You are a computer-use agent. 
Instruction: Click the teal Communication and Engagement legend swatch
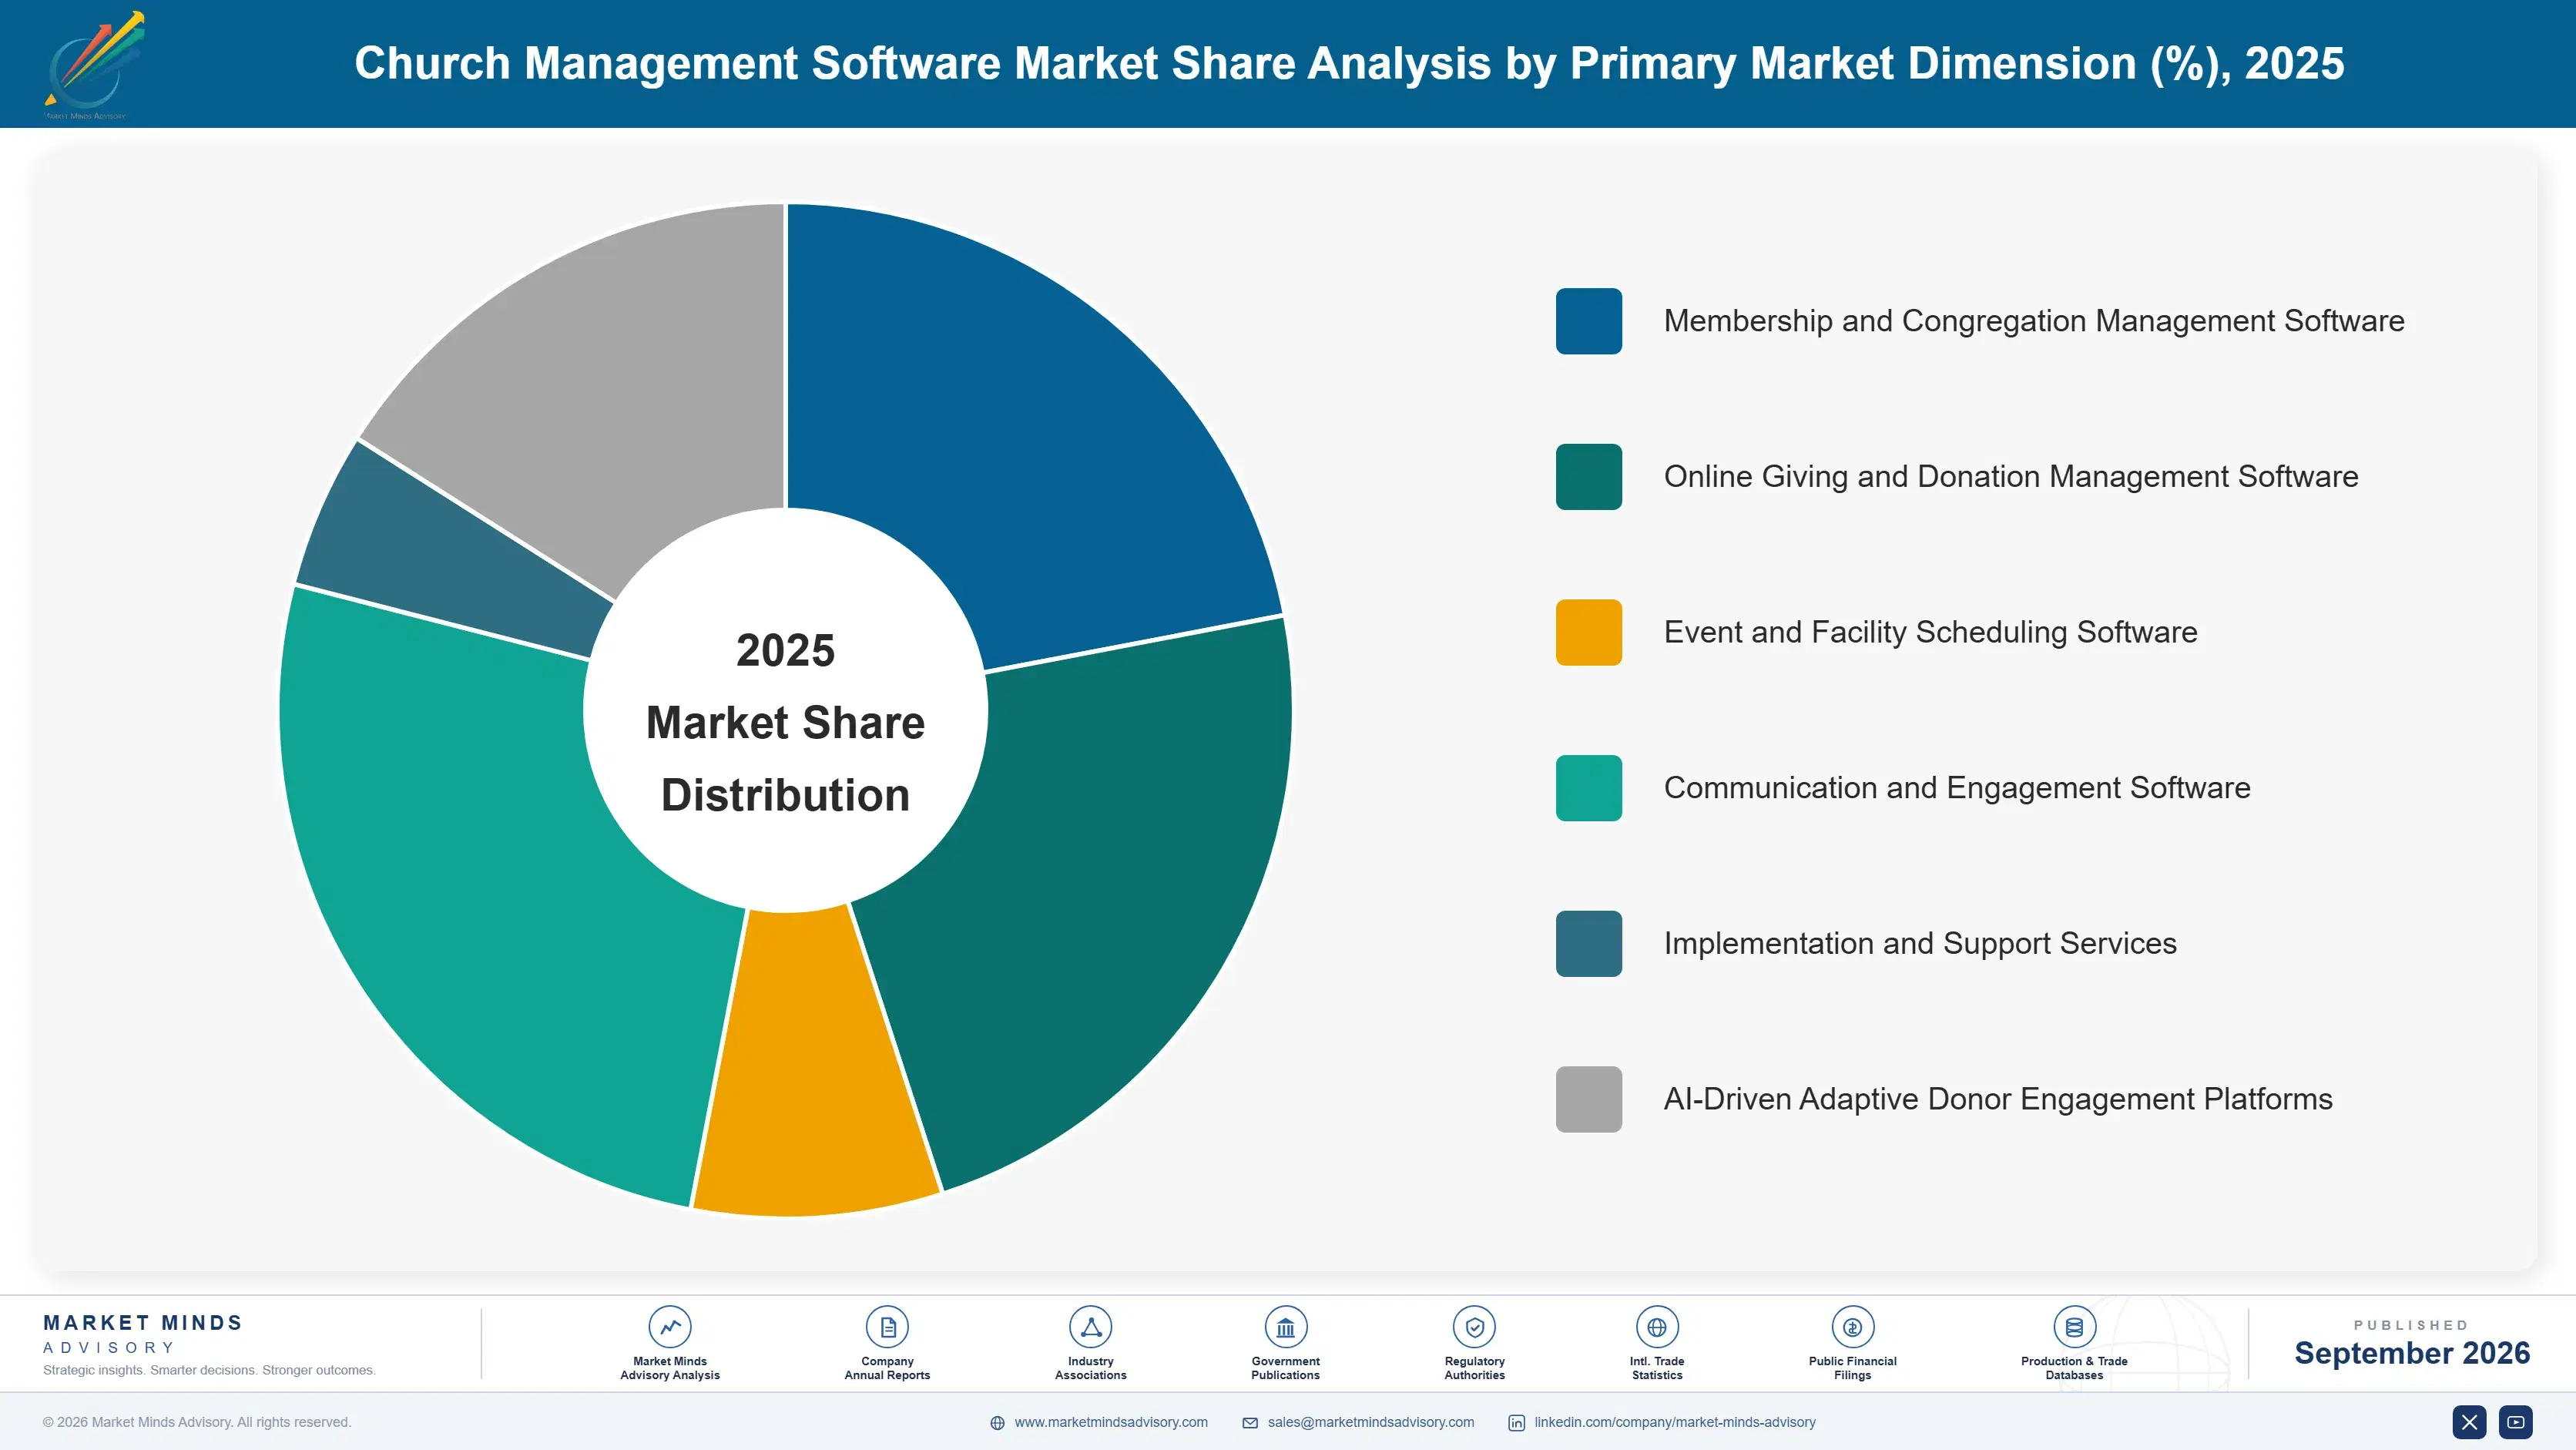coord(1588,788)
